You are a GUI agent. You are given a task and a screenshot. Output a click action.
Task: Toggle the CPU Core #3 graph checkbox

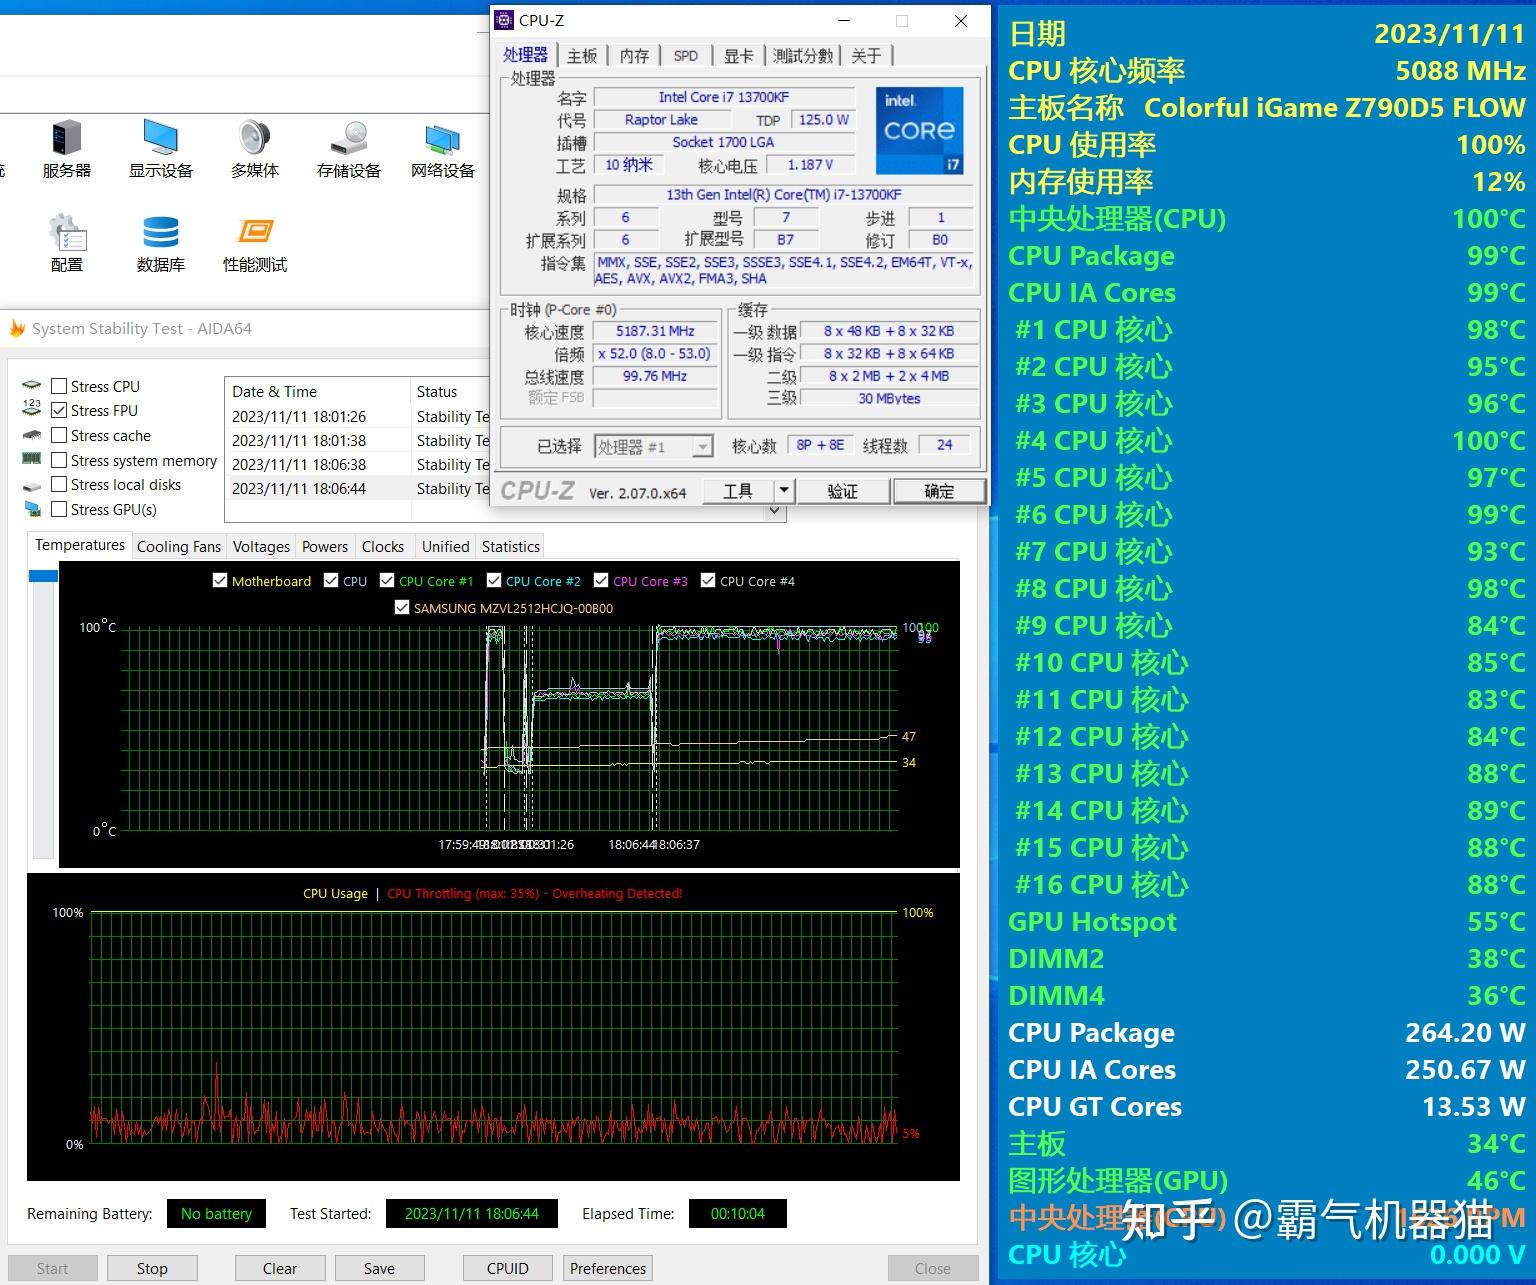pos(601,580)
